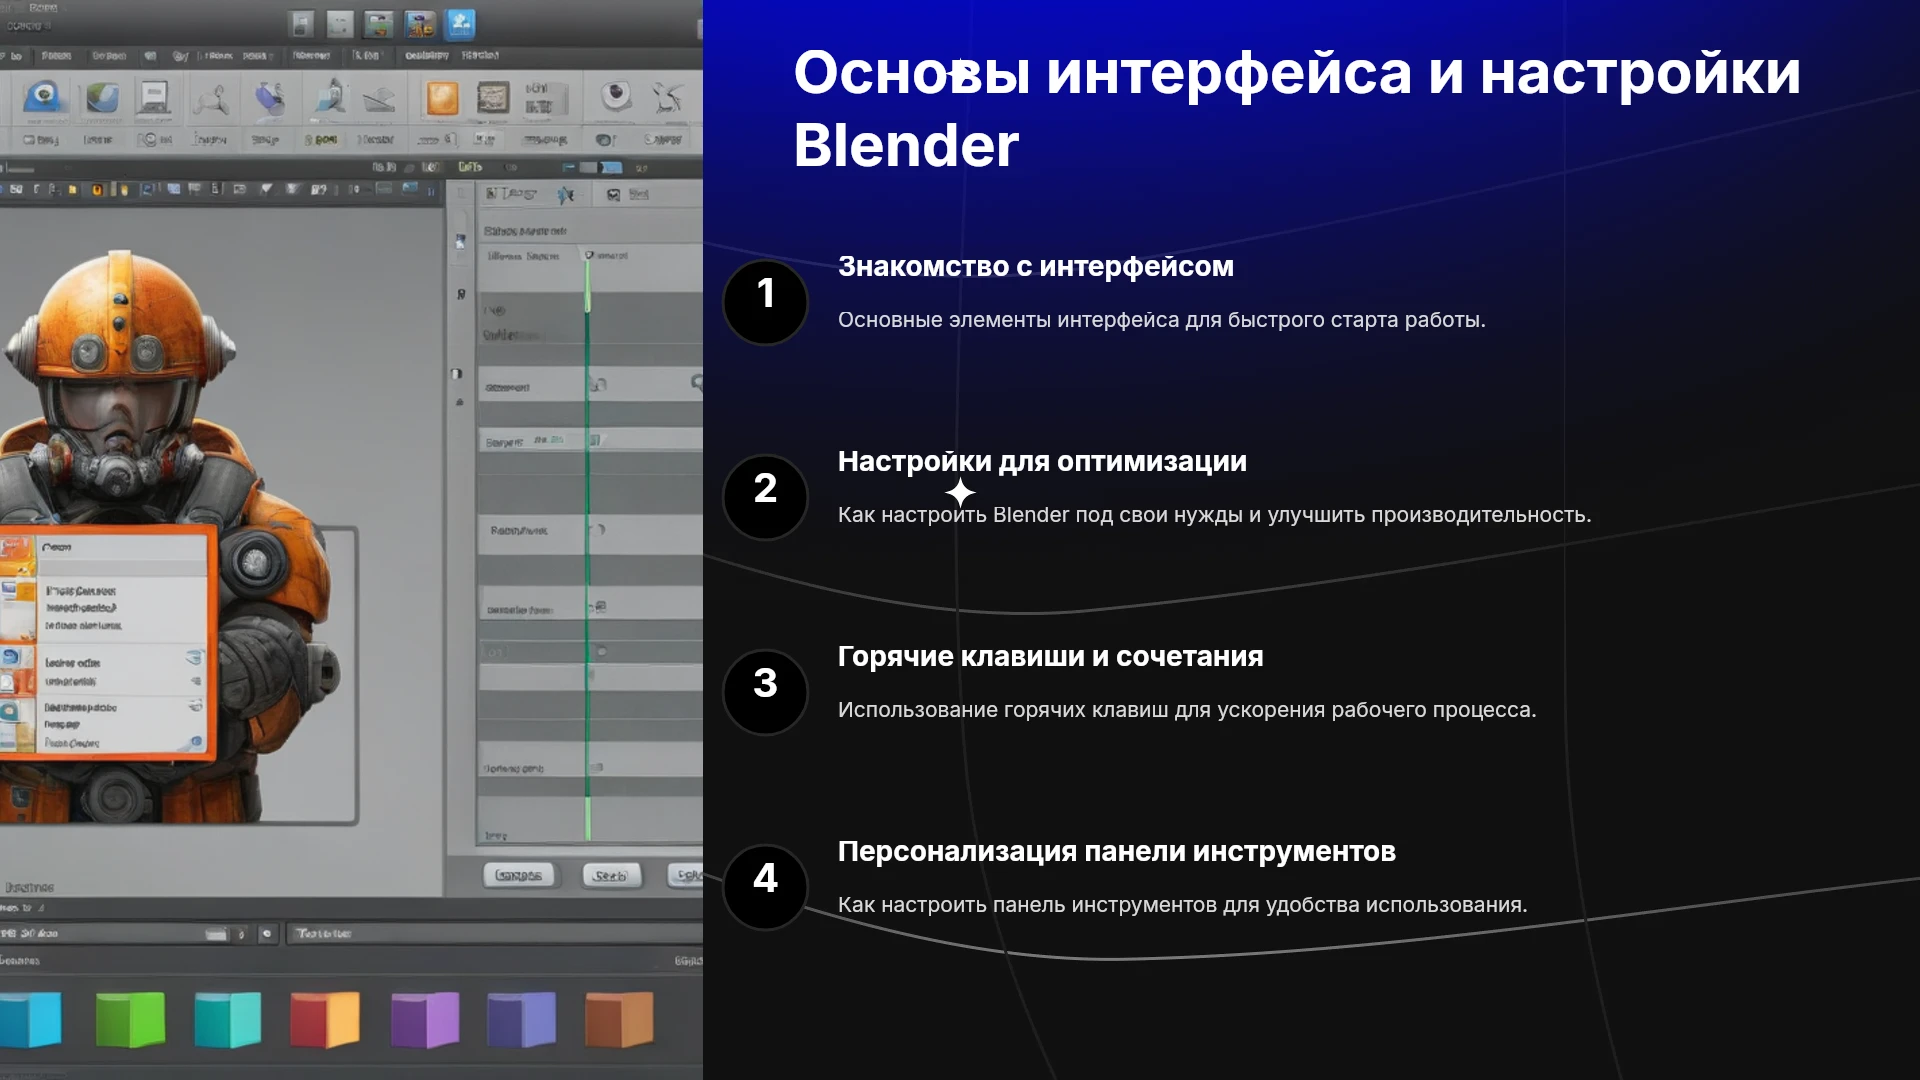1920x1080 pixels.
Task: Pick the red and orange cube swatch
Action: (325, 1019)
